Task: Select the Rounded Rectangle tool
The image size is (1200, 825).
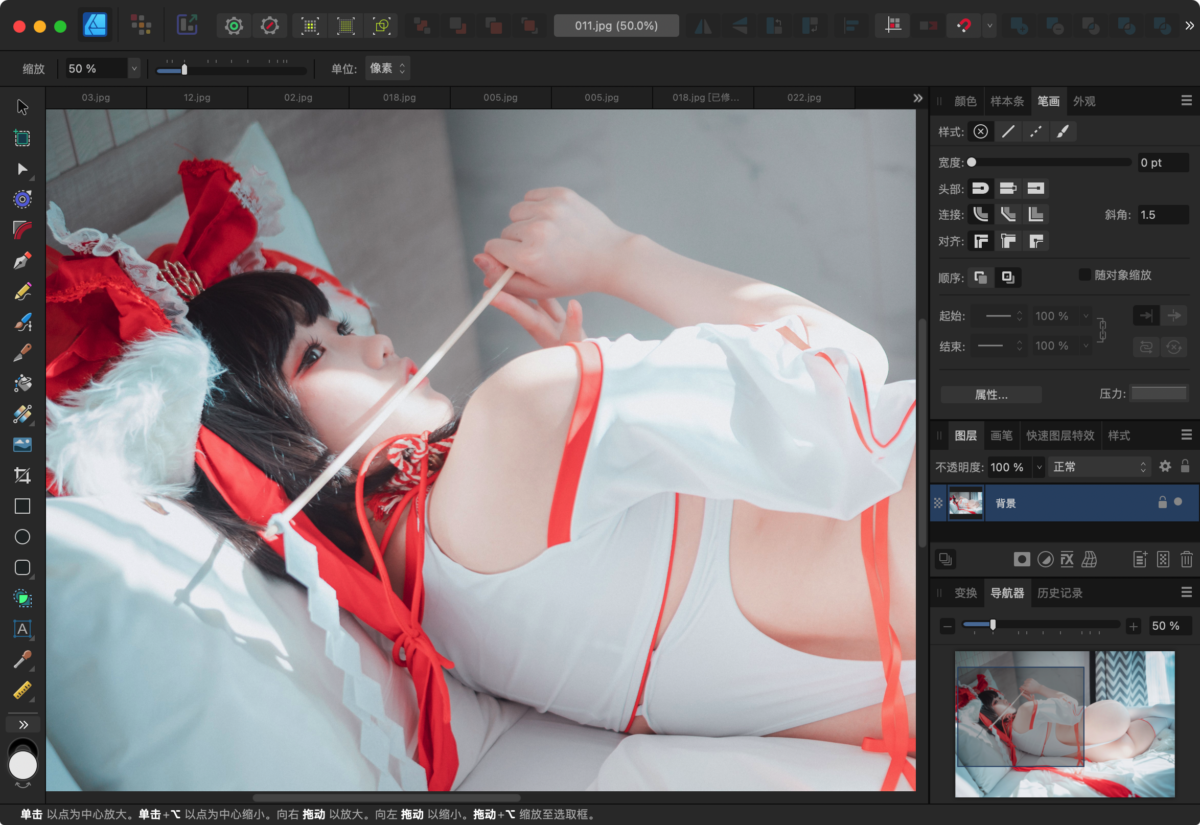Action: click(22, 567)
